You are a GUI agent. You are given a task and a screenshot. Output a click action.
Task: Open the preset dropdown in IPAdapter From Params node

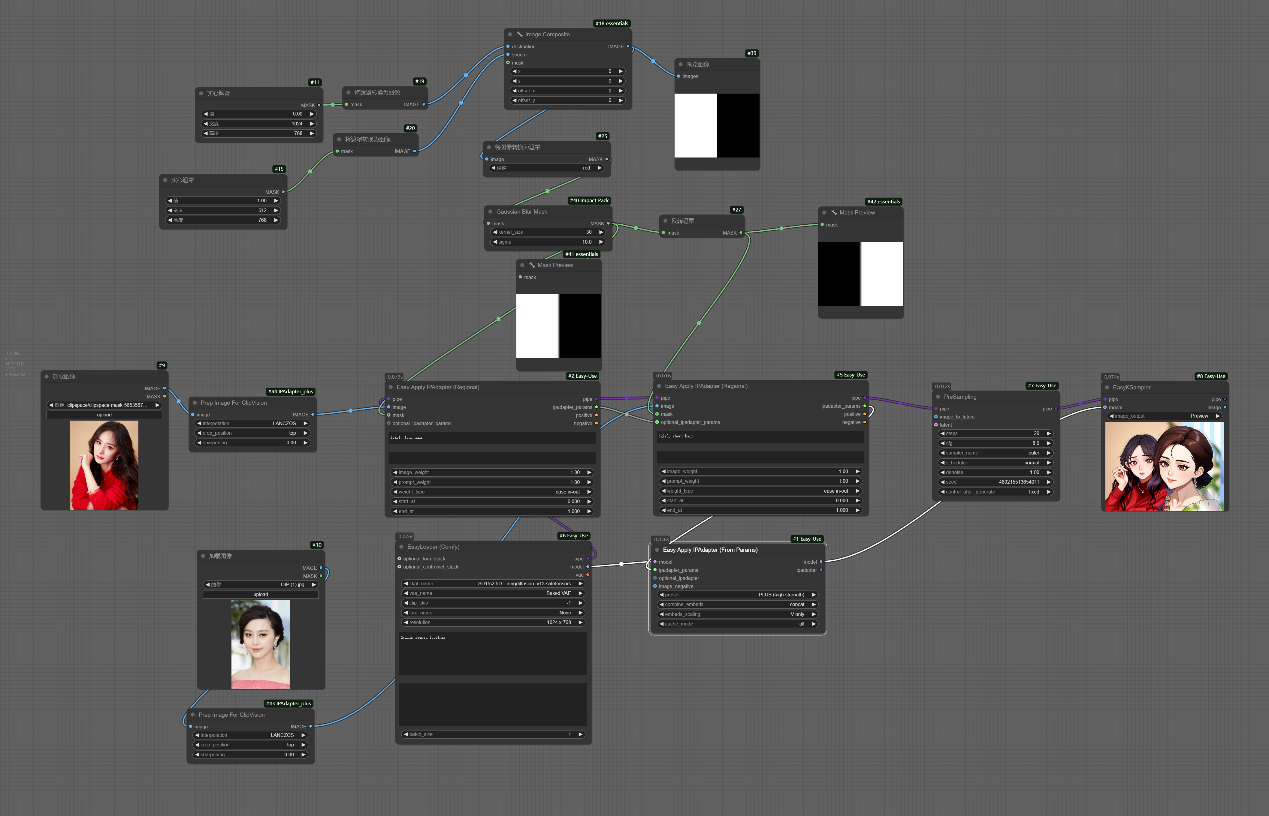(x=738, y=594)
